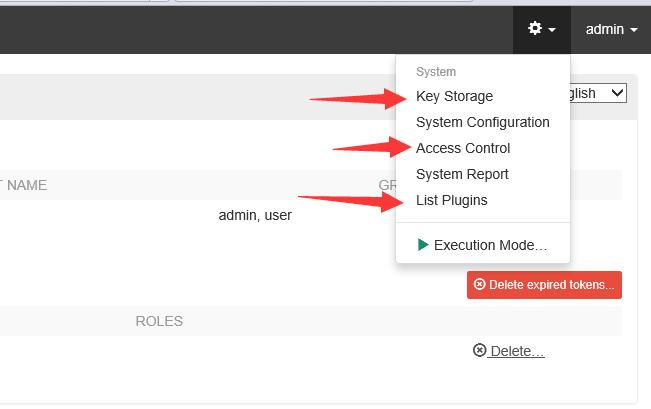Image resolution: width=651 pixels, height=409 pixels.
Task: Click the gear settings icon in navbar
Action: 536,30
